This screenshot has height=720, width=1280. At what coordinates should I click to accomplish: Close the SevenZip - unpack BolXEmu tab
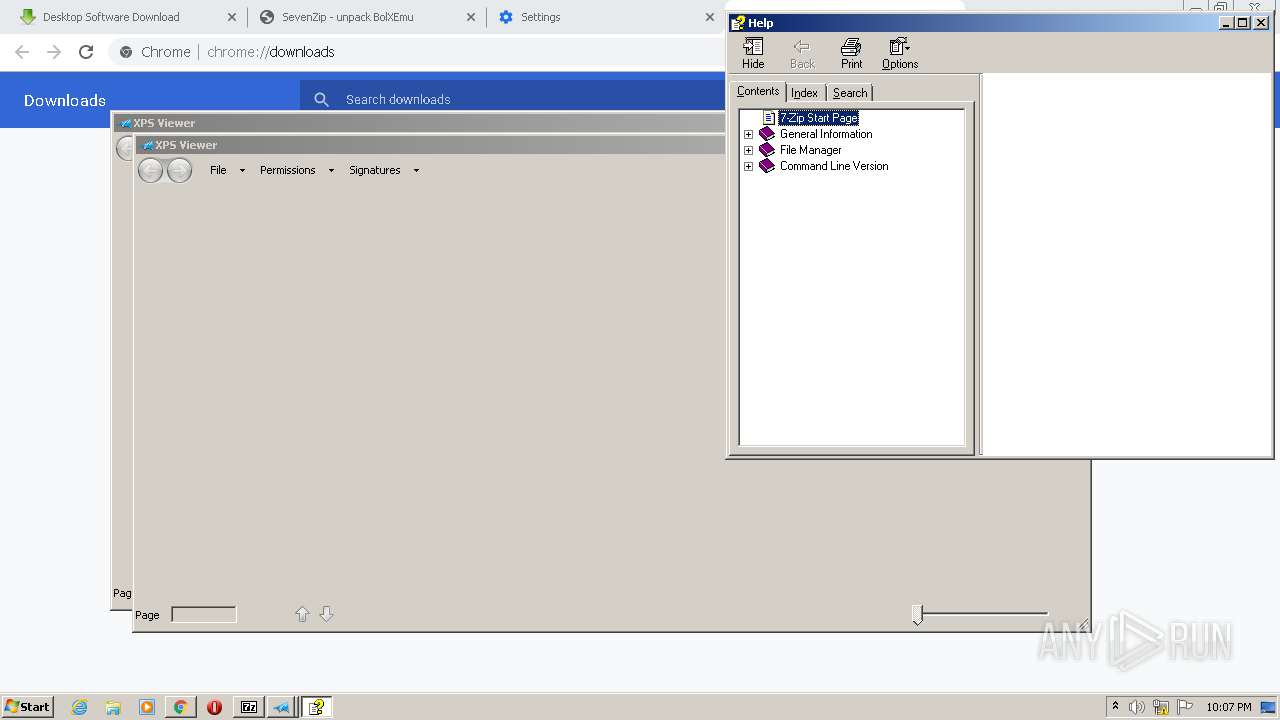(471, 17)
